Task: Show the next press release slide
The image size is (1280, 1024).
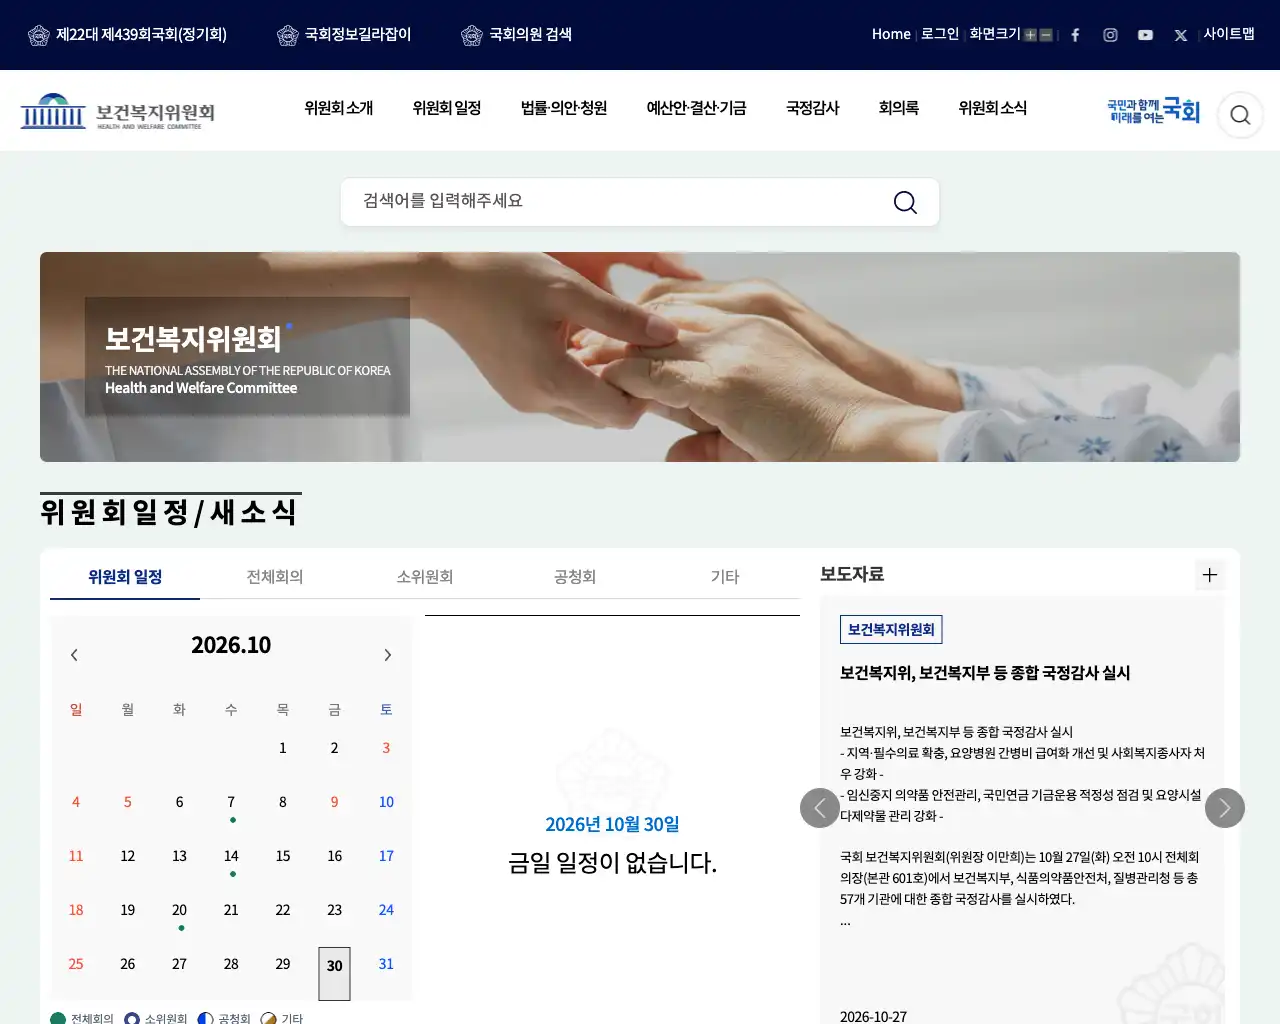Action: (x=1225, y=808)
